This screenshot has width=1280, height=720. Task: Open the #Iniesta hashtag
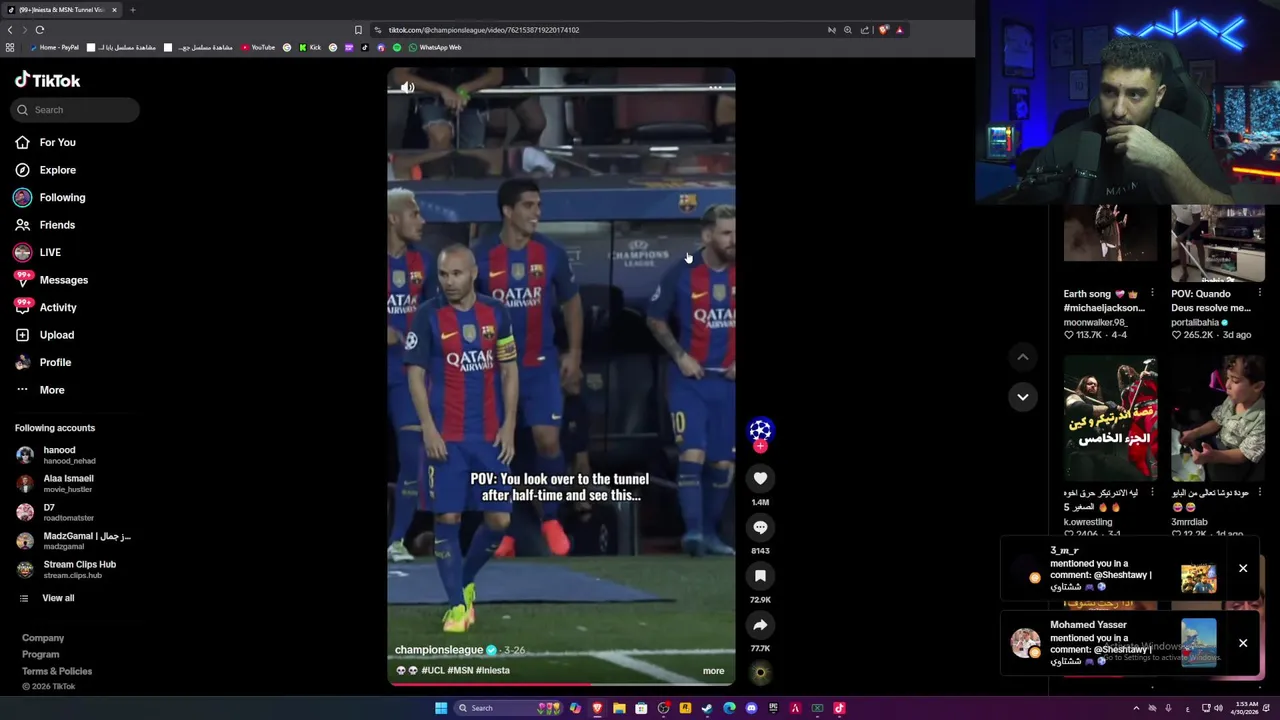pyautogui.click(x=493, y=671)
